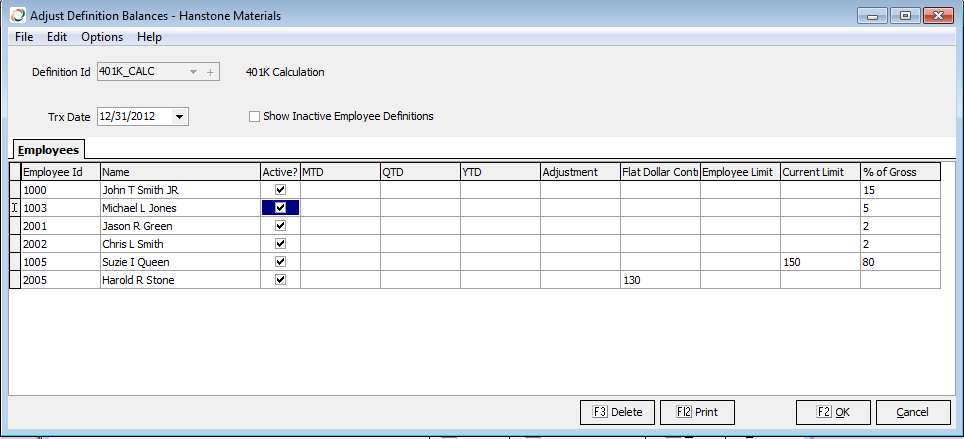Expand the Trx Date picker dropdown

click(179, 117)
